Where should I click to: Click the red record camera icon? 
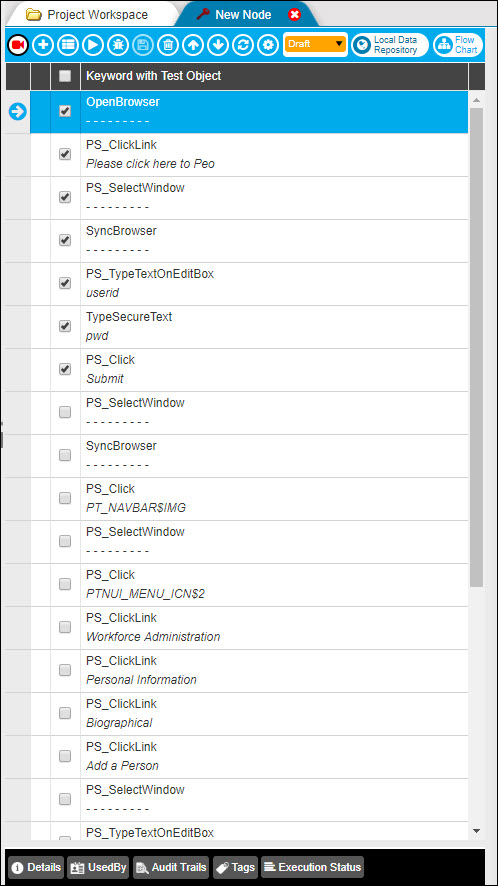pyautogui.click(x=18, y=45)
